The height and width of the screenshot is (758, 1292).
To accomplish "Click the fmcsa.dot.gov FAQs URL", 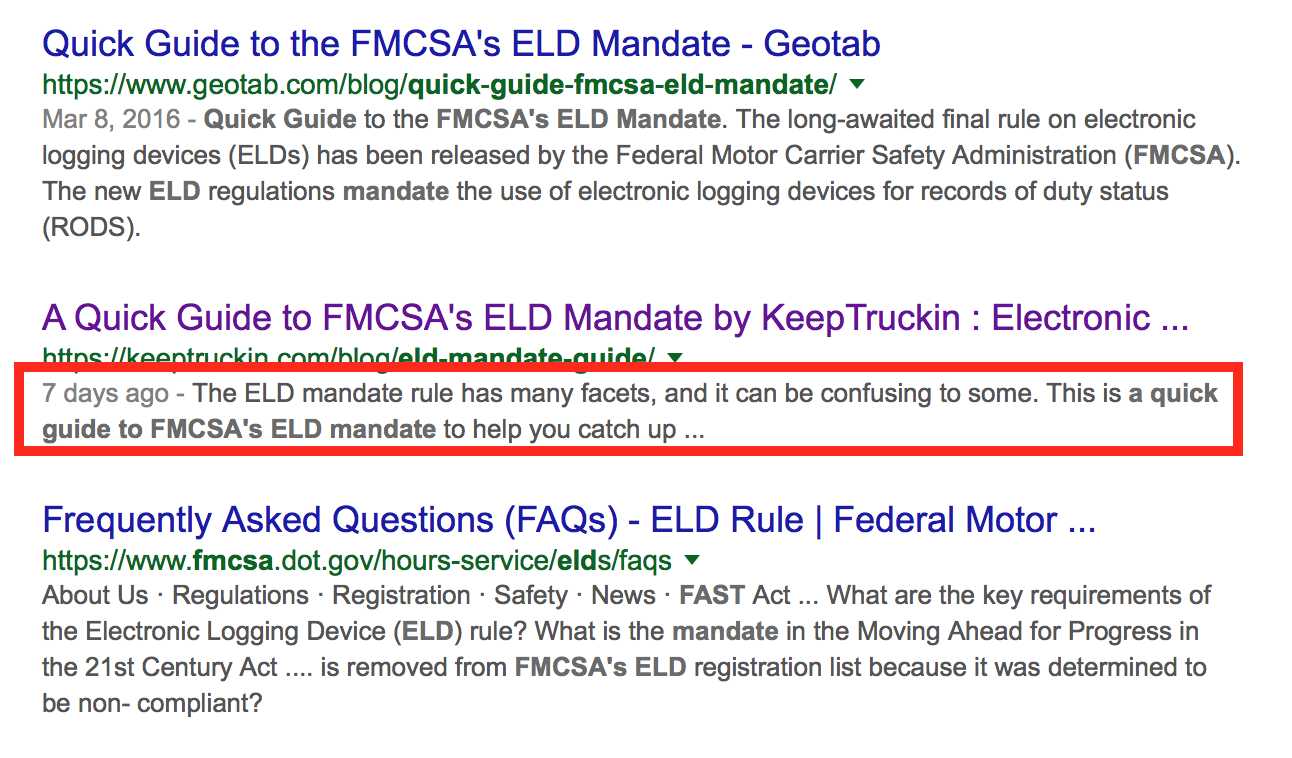I will pos(357,560).
